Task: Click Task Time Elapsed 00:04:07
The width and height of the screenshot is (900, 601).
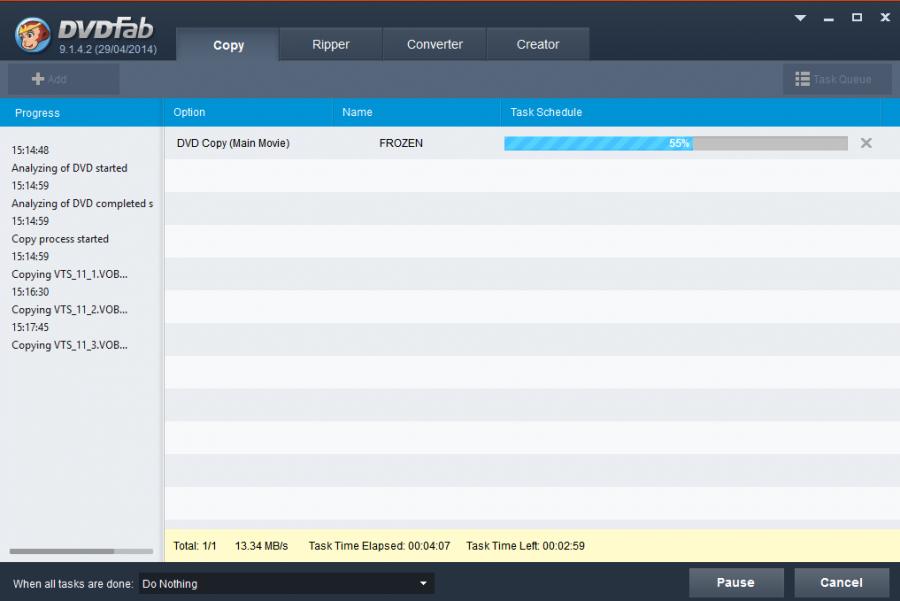Action: pyautogui.click(x=379, y=546)
